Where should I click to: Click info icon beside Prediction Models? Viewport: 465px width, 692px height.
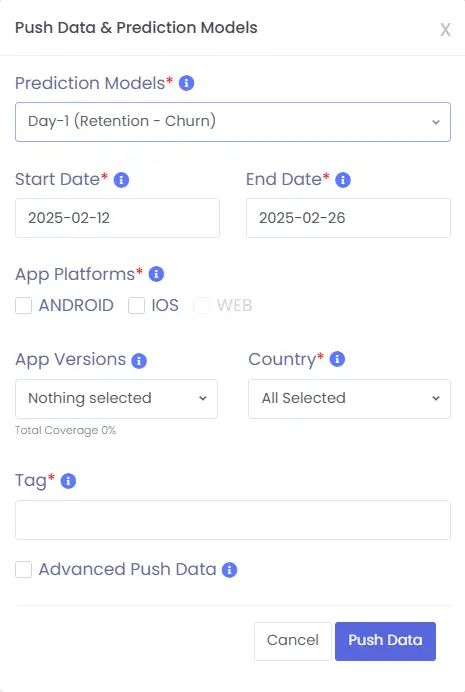[187, 83]
